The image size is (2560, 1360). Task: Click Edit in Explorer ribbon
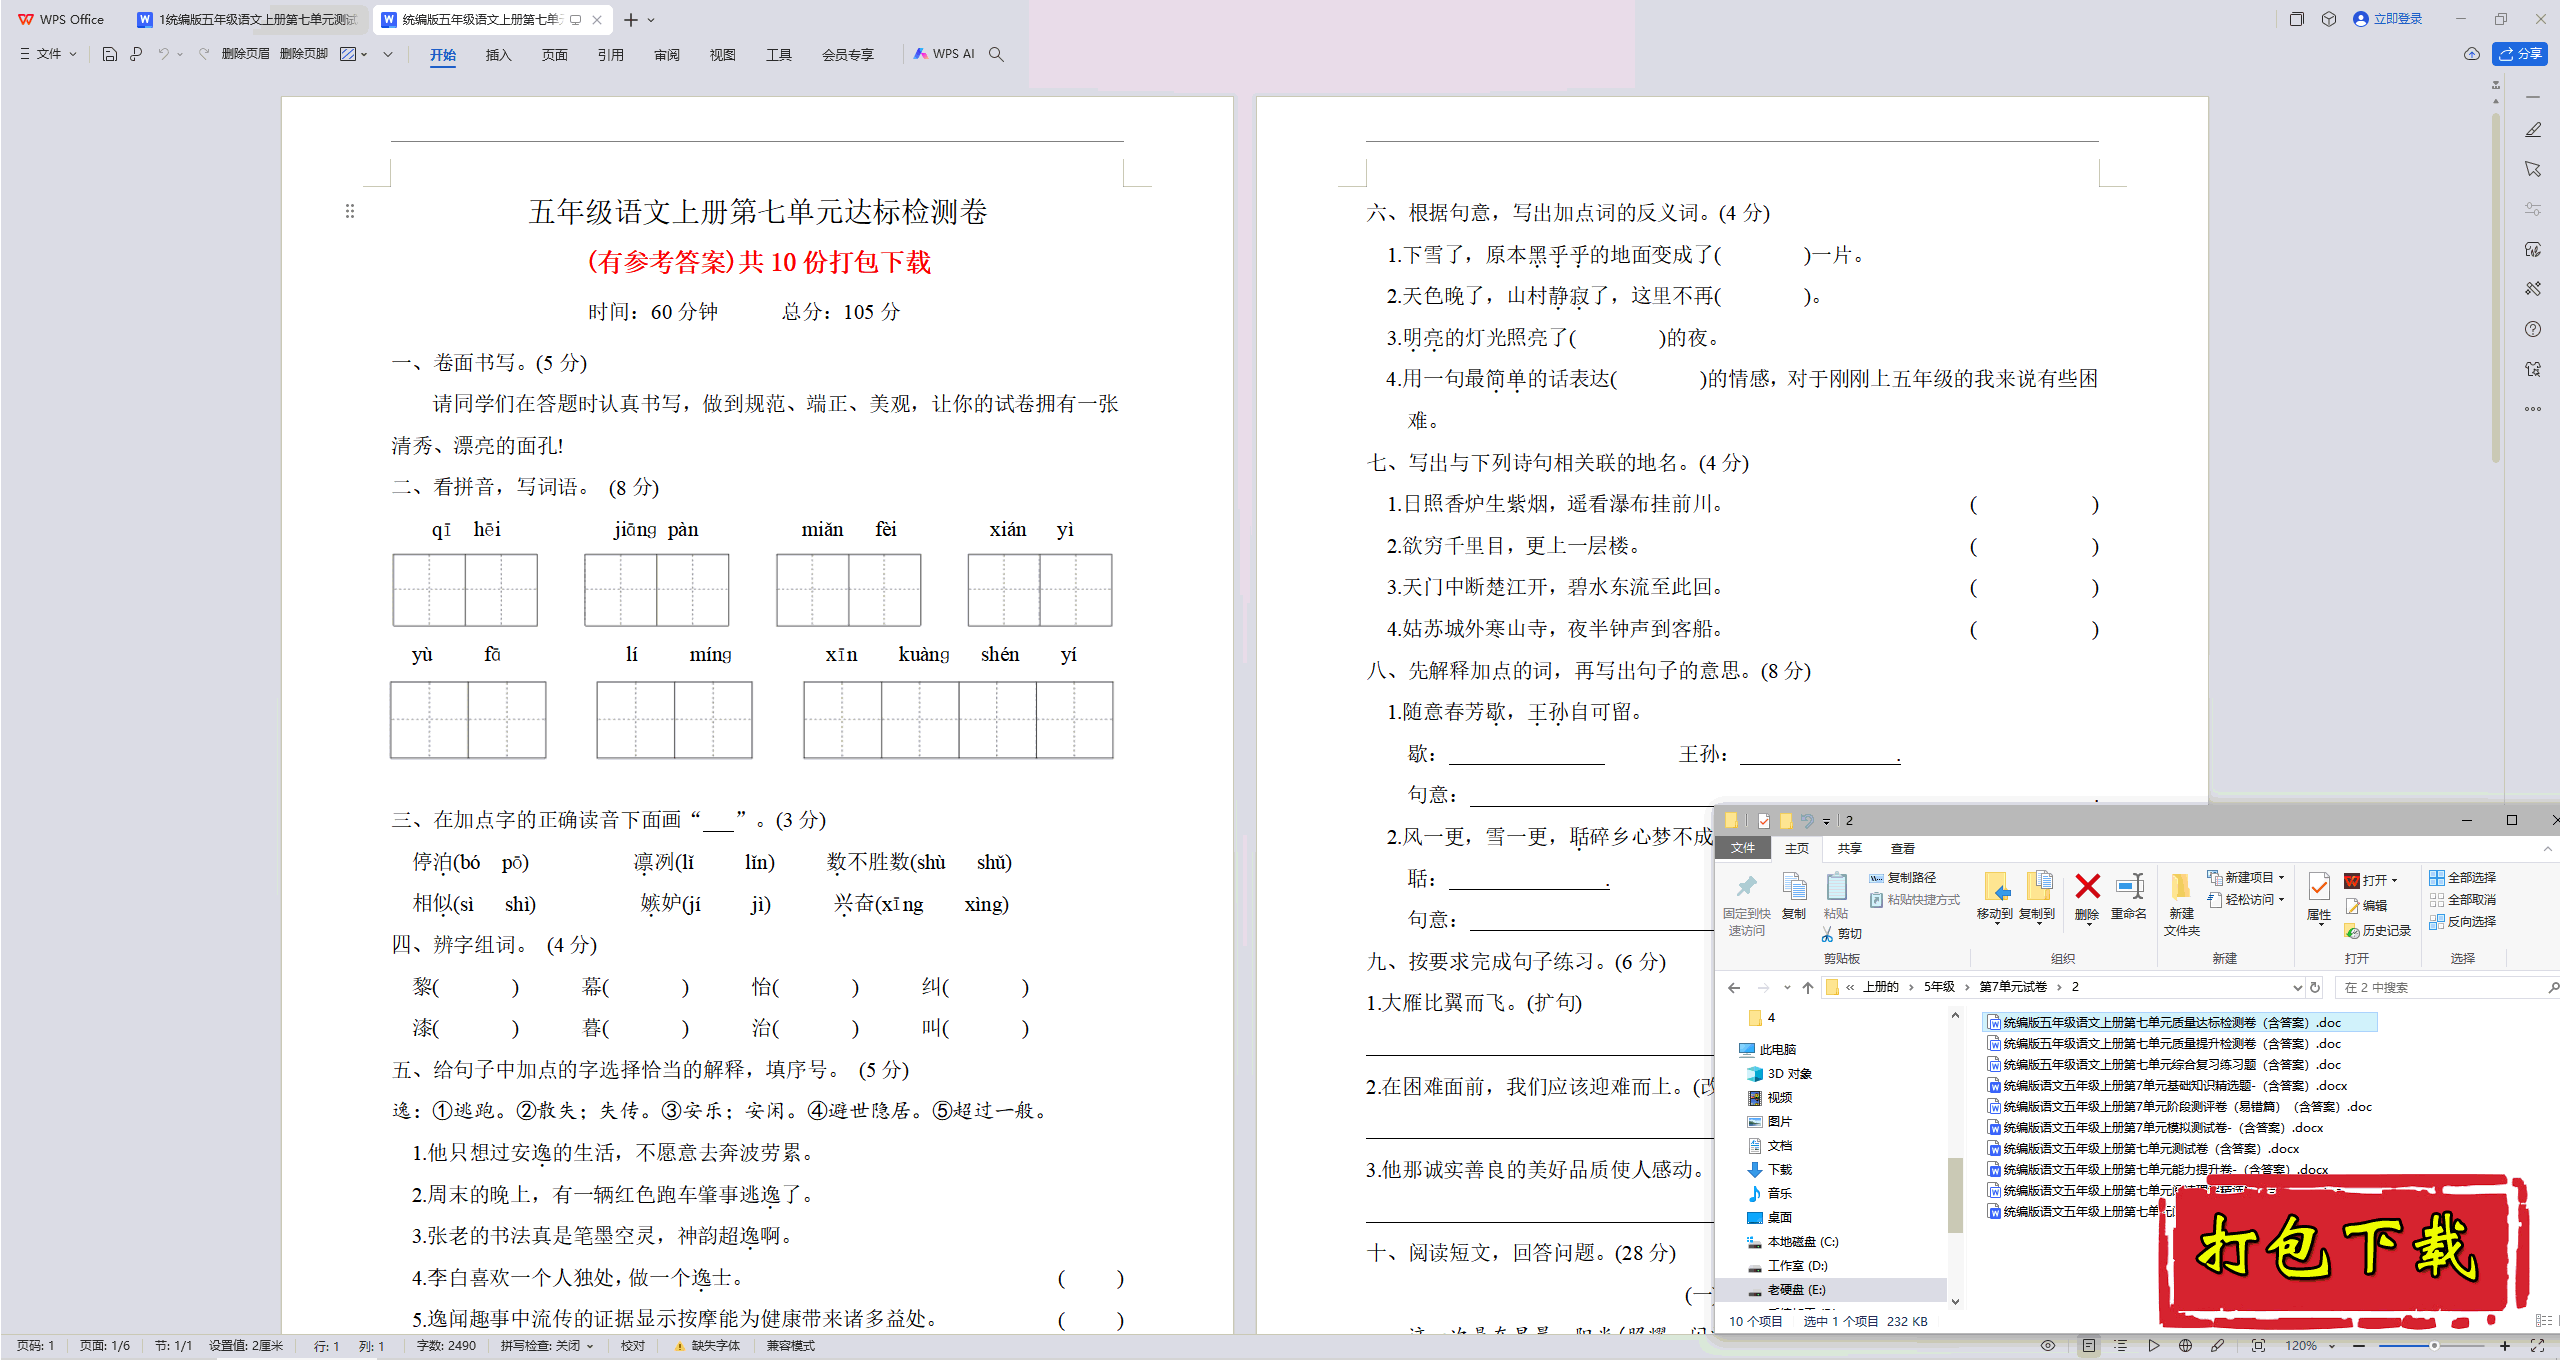point(2366,905)
